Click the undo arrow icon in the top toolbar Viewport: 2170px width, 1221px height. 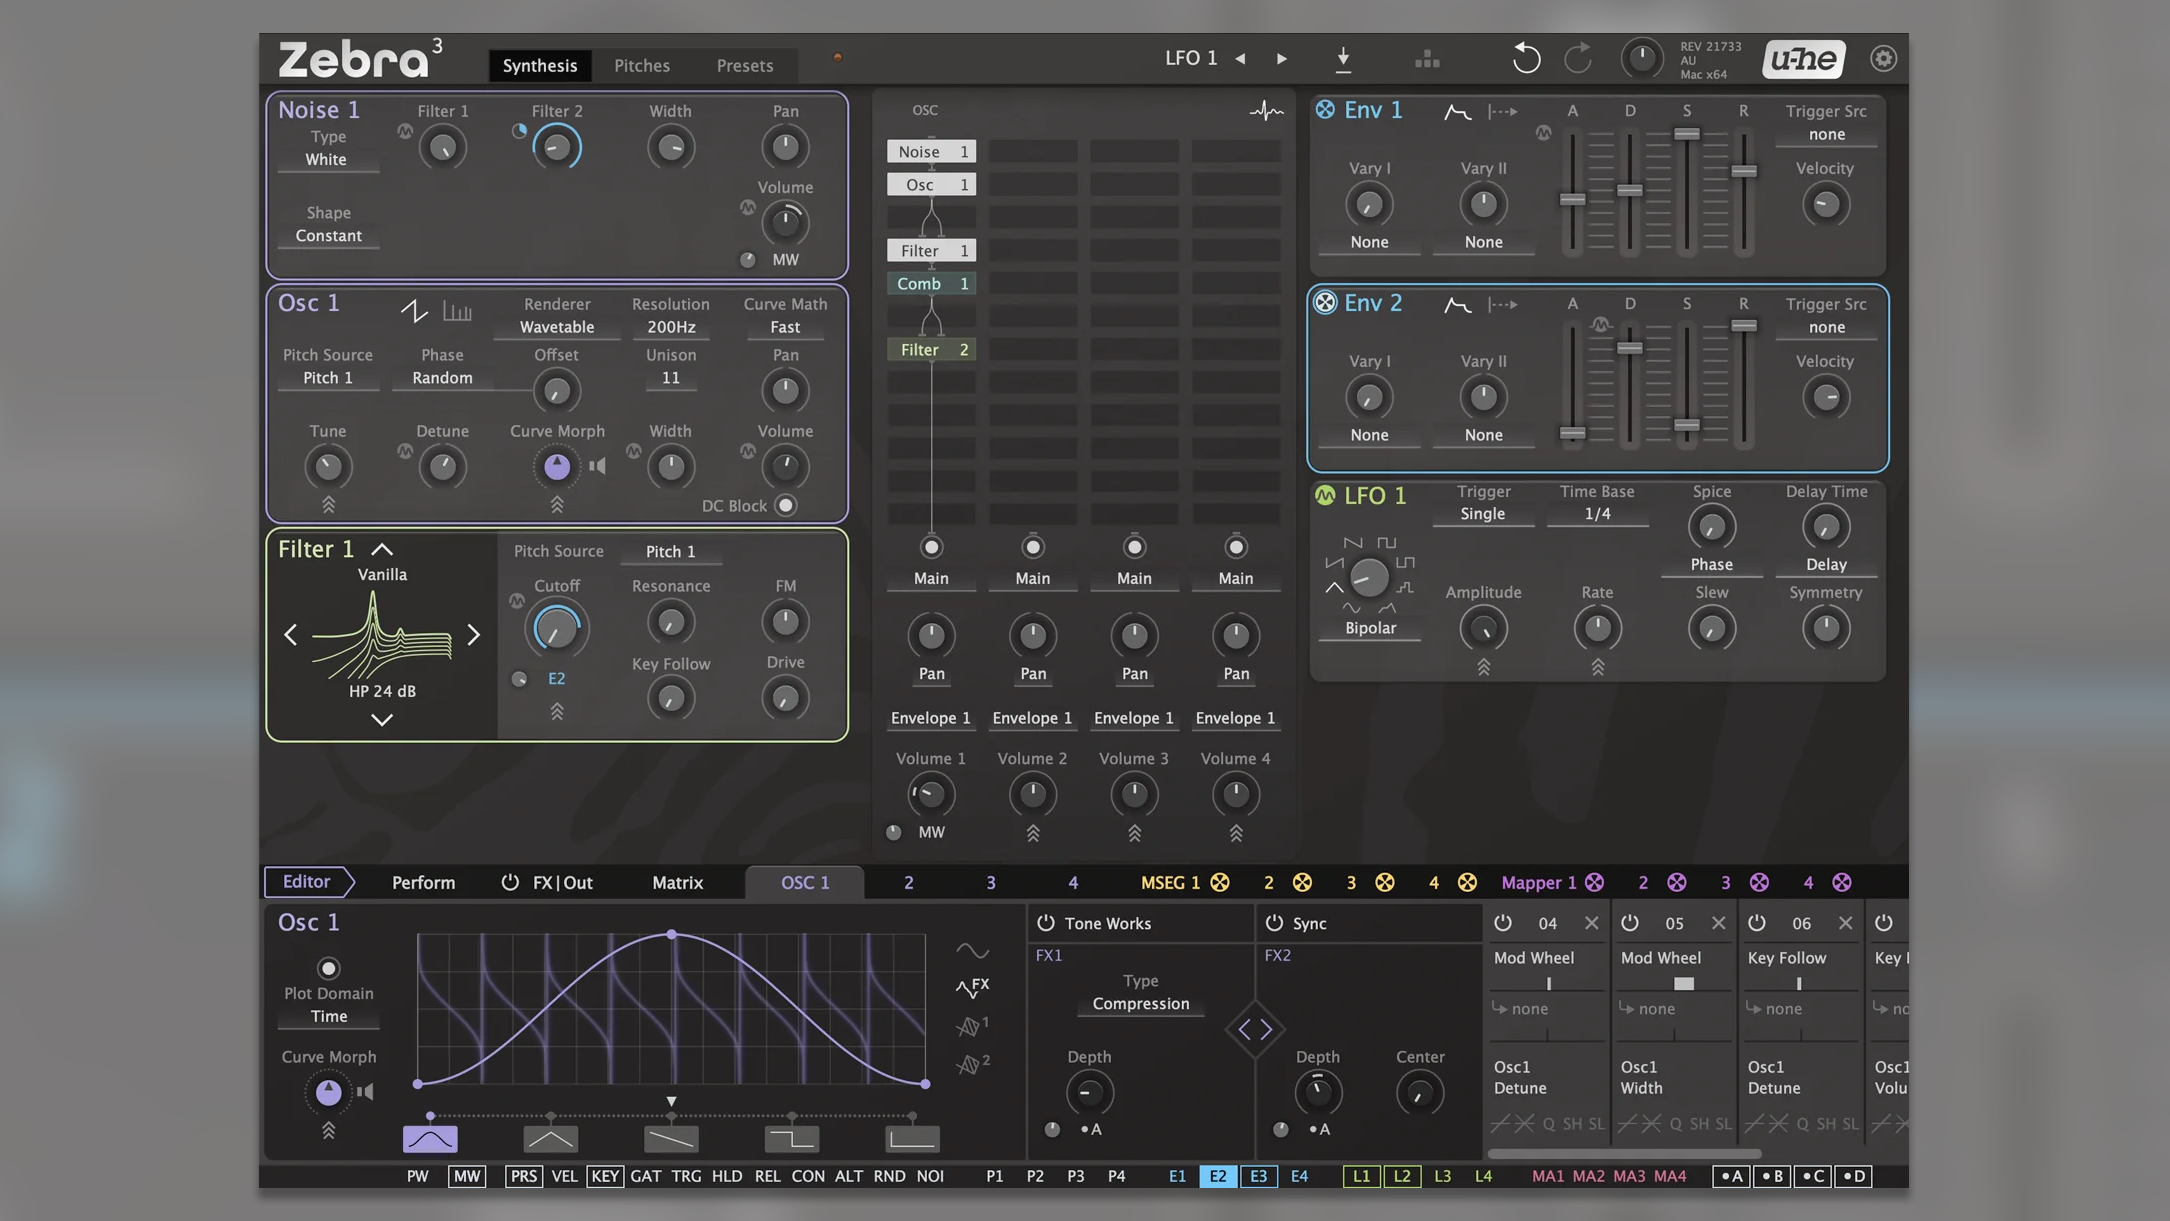[1525, 57]
